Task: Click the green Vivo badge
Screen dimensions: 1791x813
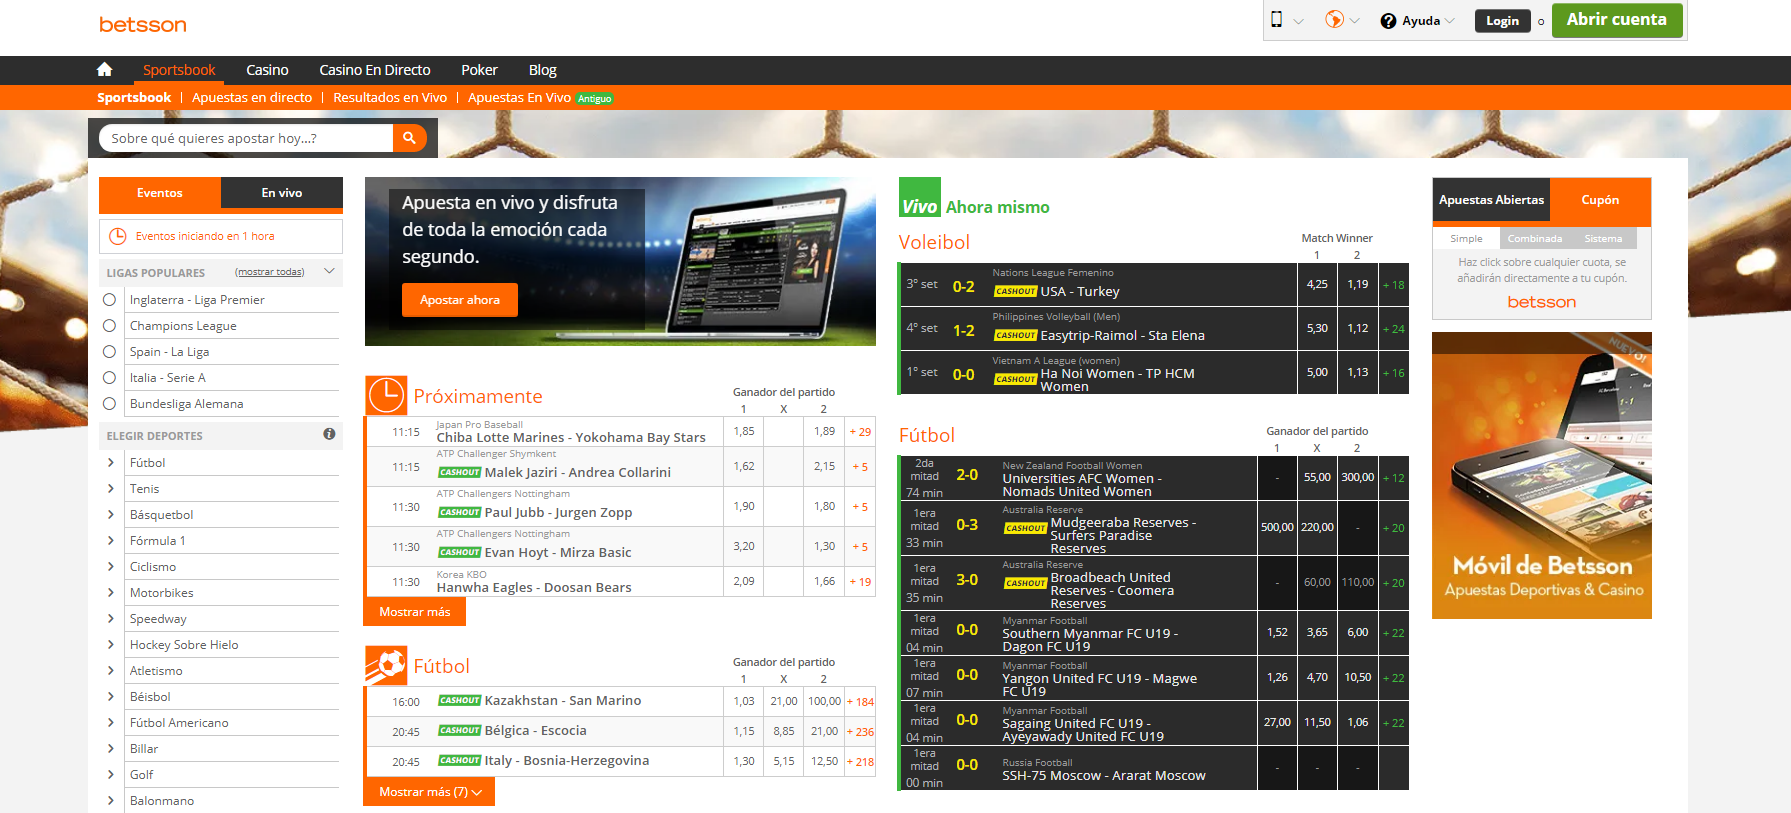Action: click(x=920, y=197)
